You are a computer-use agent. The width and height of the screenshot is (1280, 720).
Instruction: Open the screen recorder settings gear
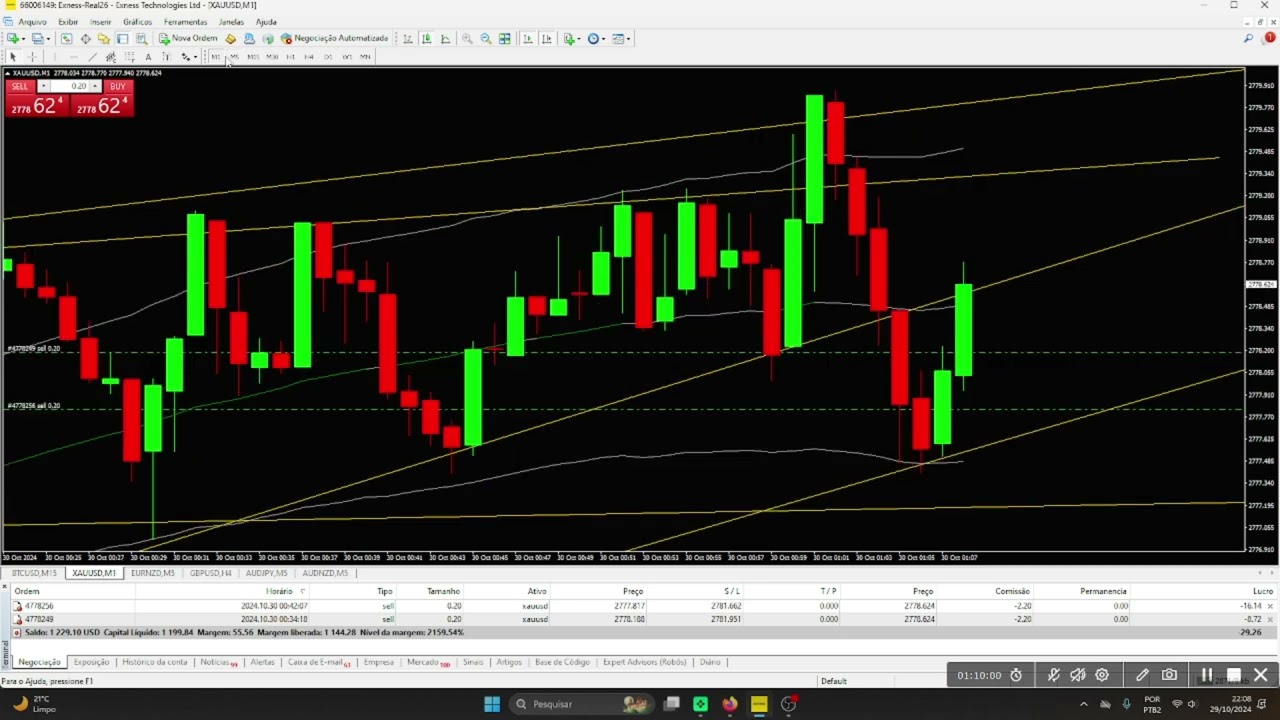point(1102,675)
